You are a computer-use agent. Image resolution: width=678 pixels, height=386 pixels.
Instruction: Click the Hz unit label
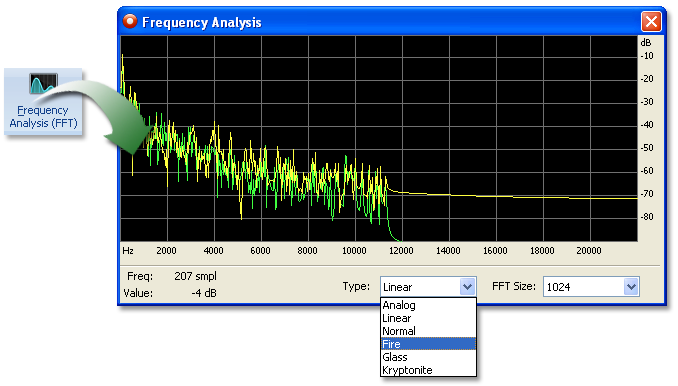tap(128, 251)
